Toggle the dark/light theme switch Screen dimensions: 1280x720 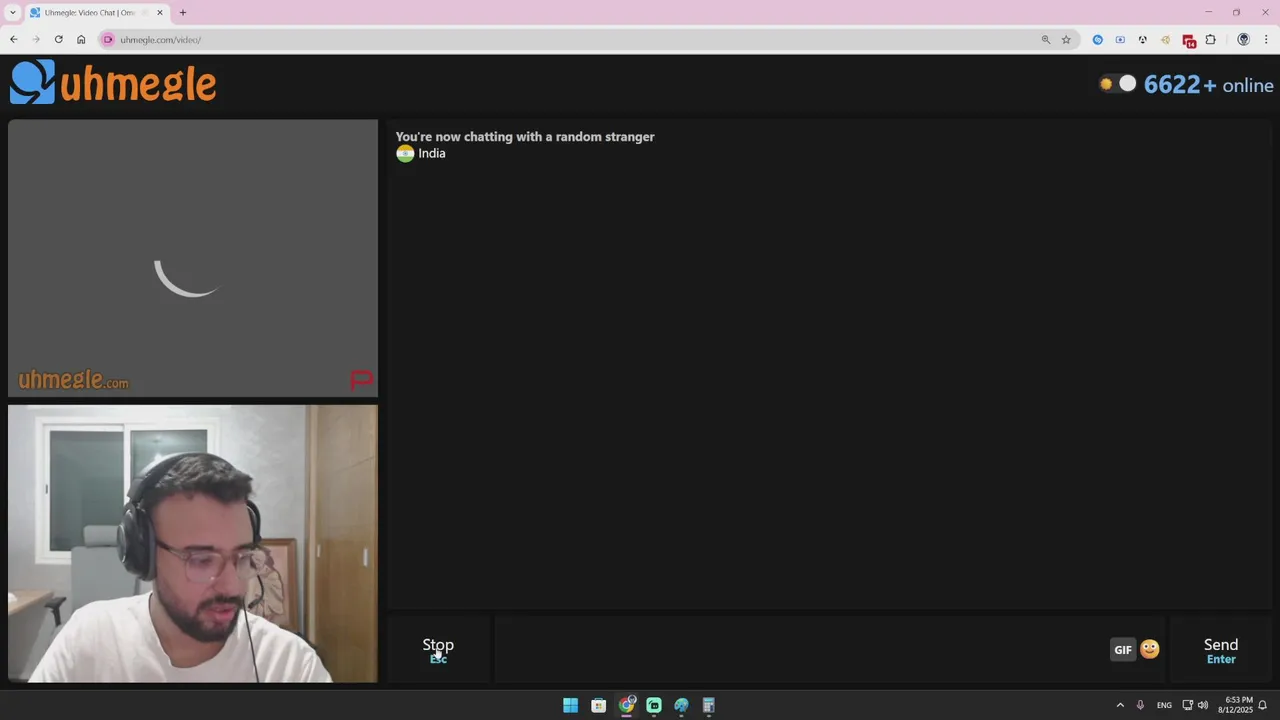tap(1117, 84)
